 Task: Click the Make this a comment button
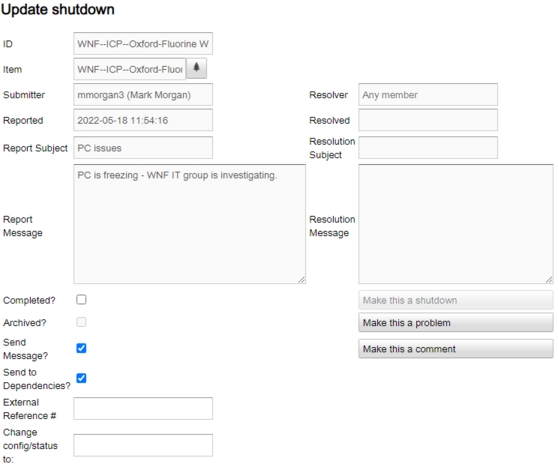point(456,349)
